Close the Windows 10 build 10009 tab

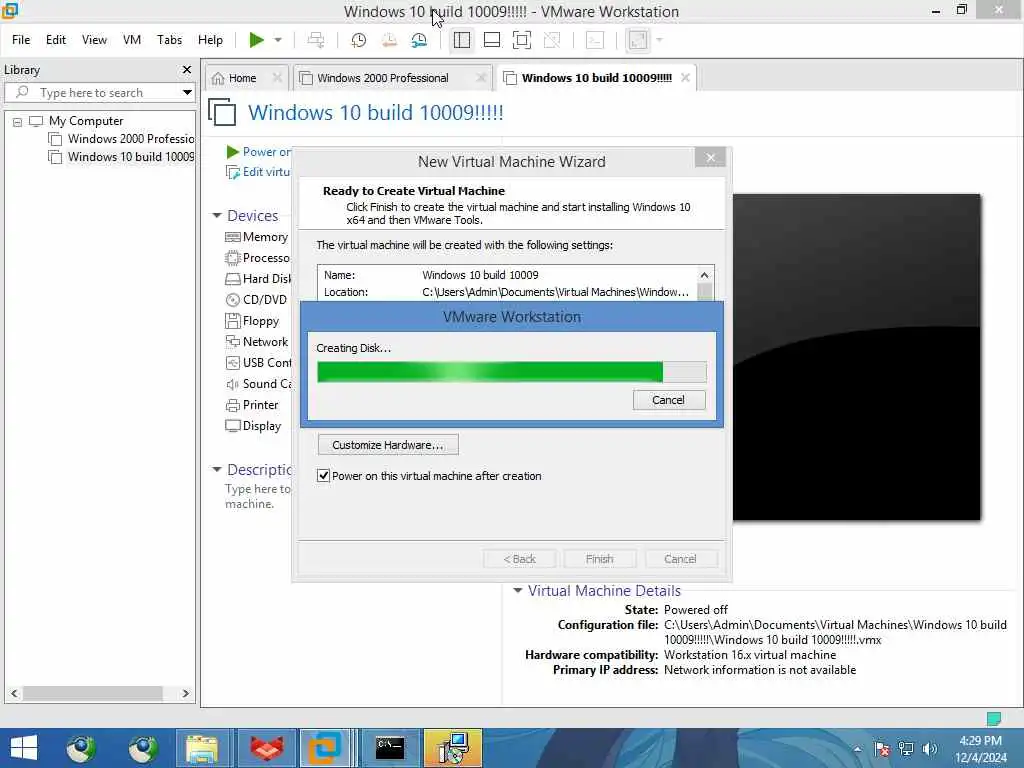pyautogui.click(x=685, y=77)
